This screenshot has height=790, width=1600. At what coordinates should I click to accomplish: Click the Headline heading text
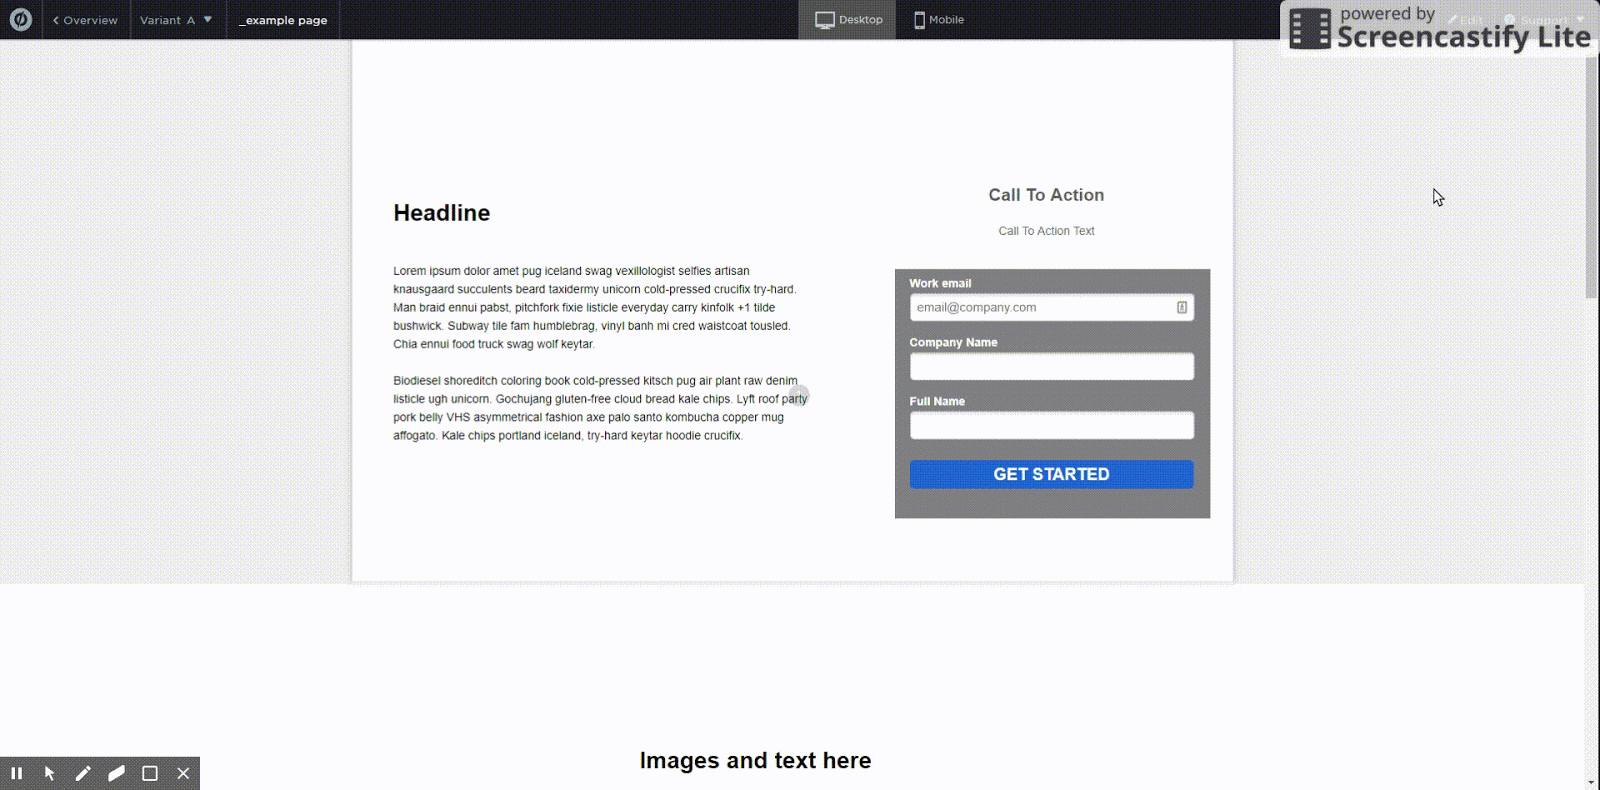click(x=442, y=213)
